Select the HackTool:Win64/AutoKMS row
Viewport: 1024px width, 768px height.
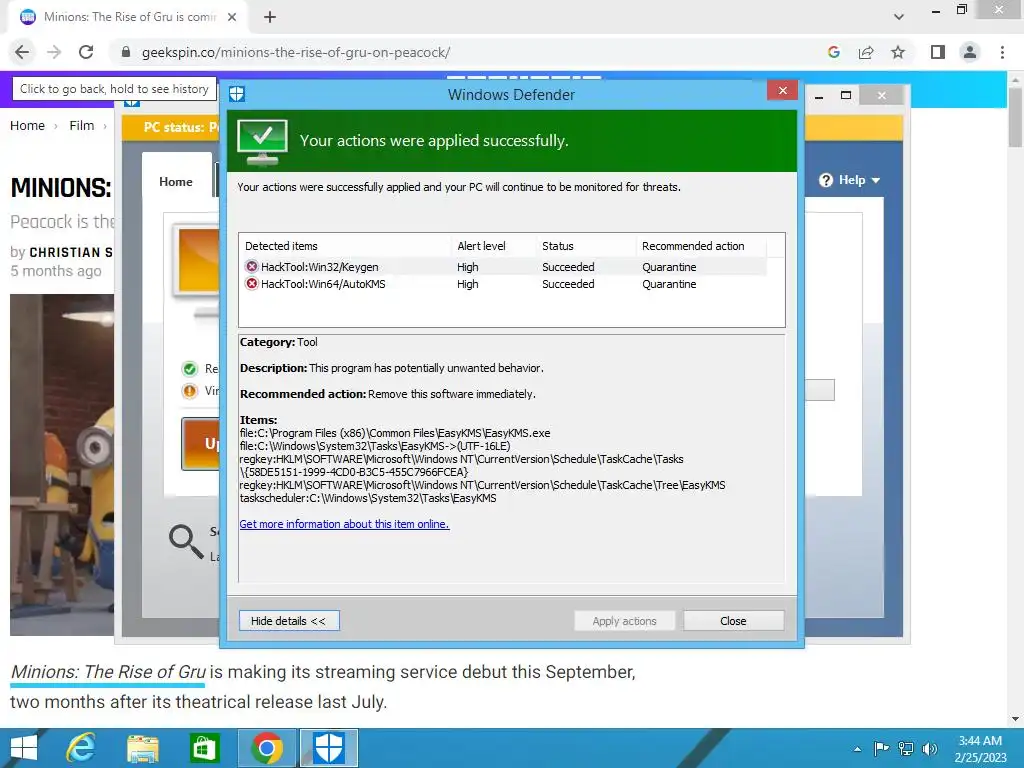coord(503,283)
